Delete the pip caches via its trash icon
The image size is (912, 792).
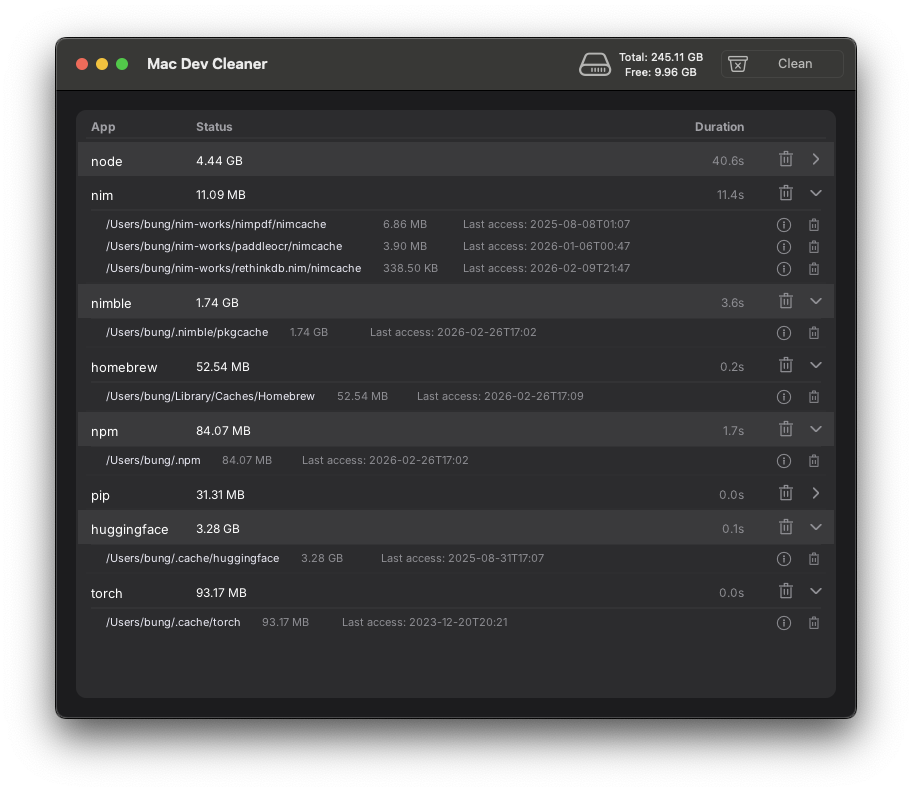click(786, 492)
